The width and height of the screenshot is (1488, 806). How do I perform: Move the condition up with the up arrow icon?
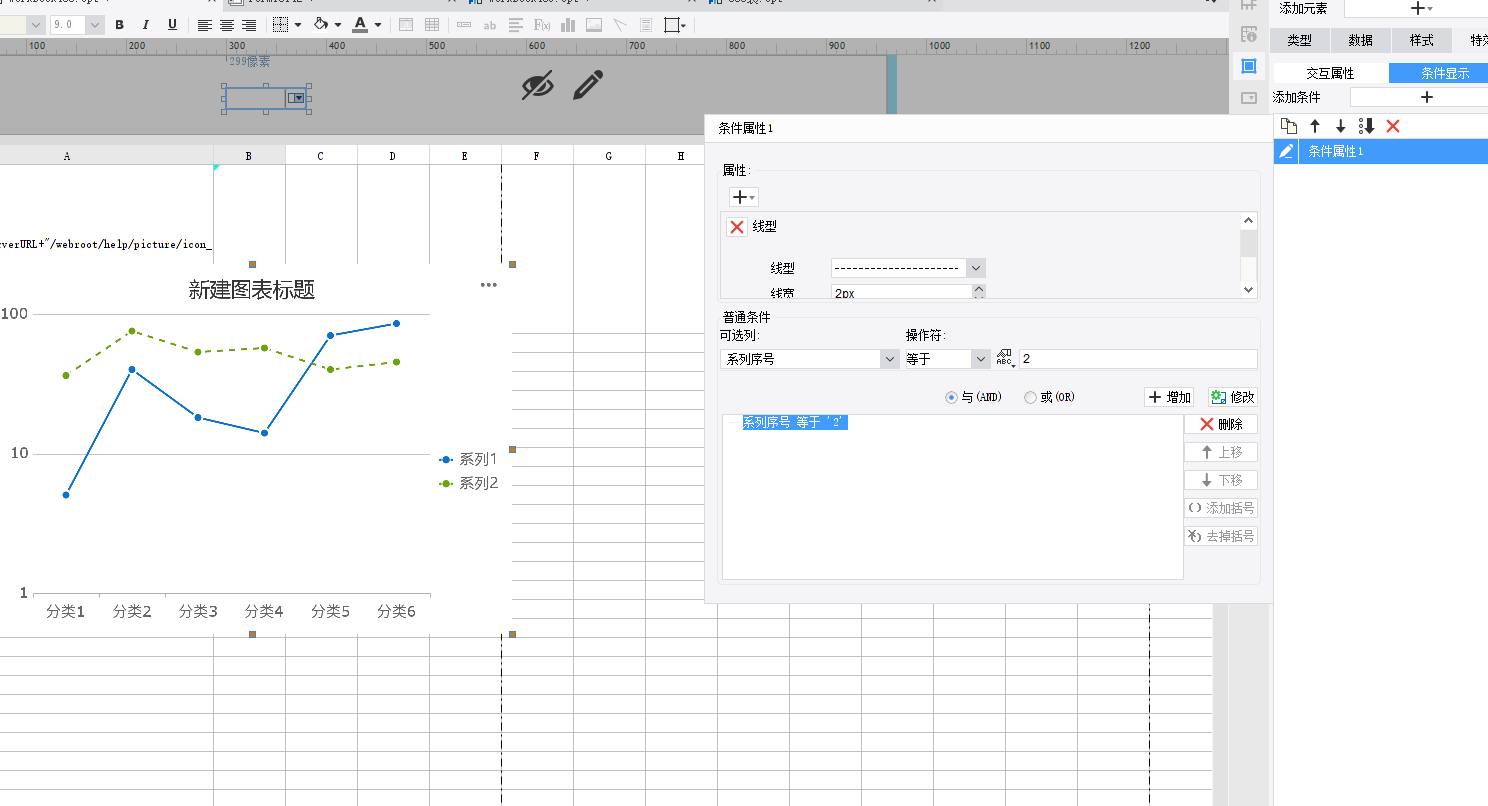pyautogui.click(x=1315, y=126)
